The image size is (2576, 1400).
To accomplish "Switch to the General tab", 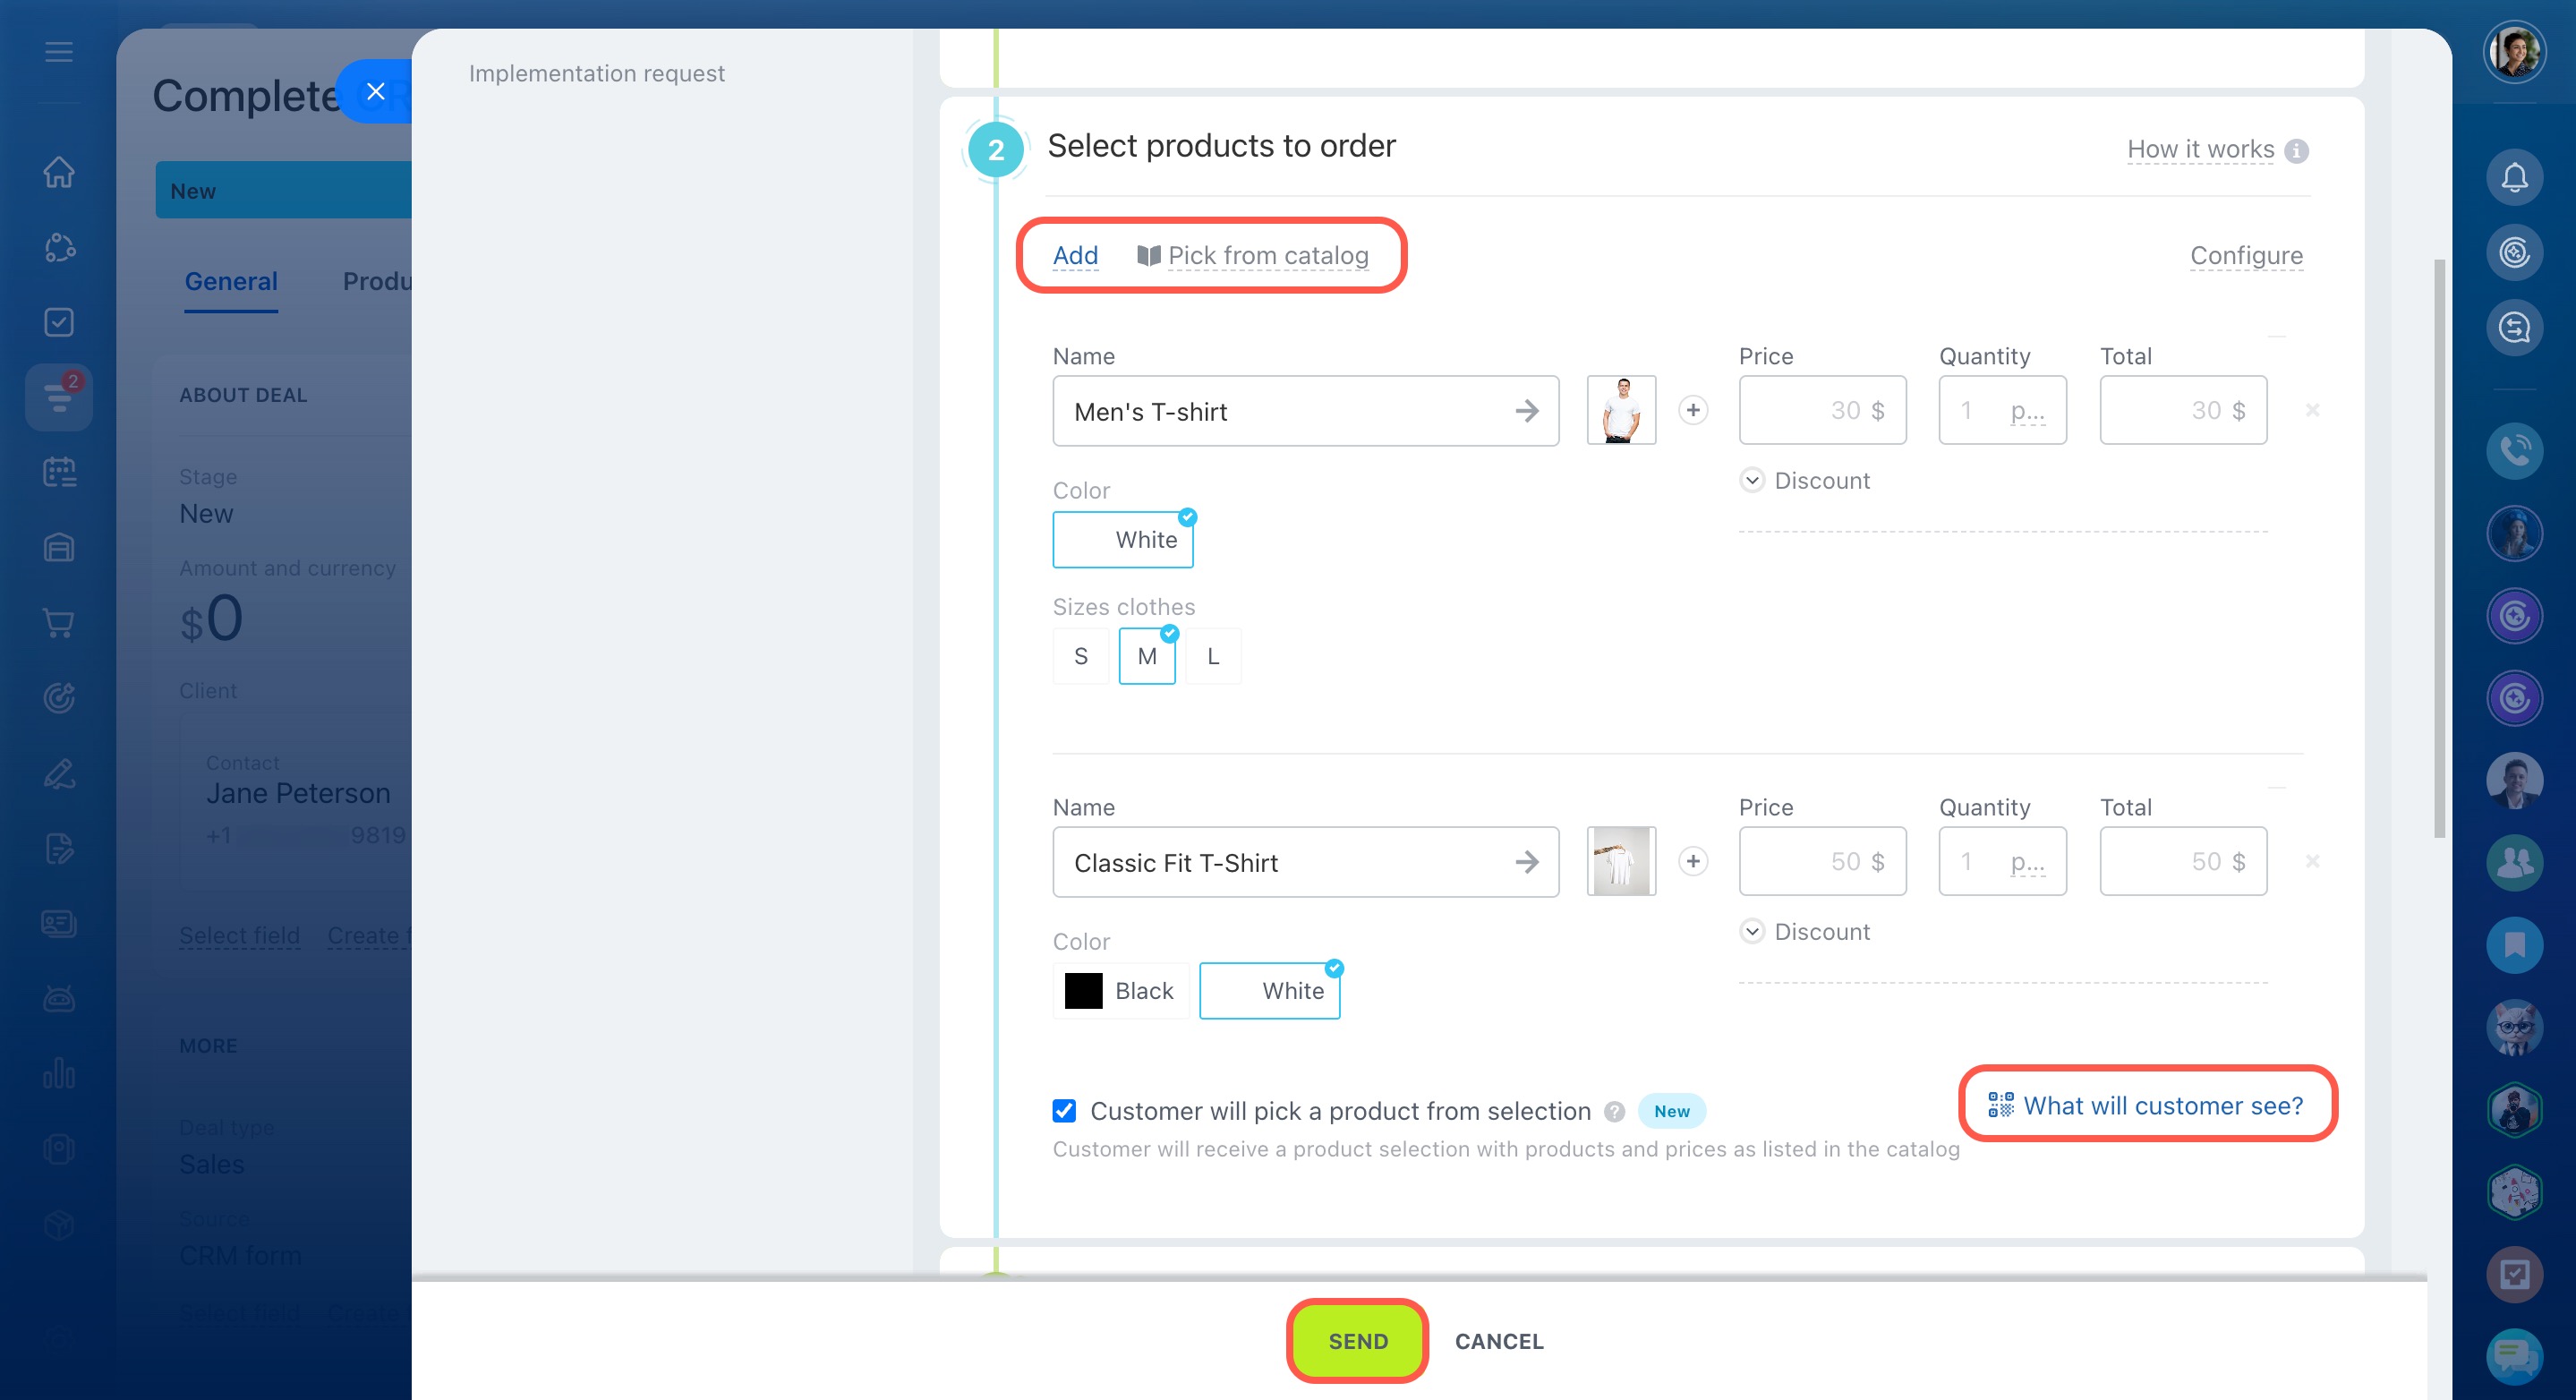I will pos(231,281).
